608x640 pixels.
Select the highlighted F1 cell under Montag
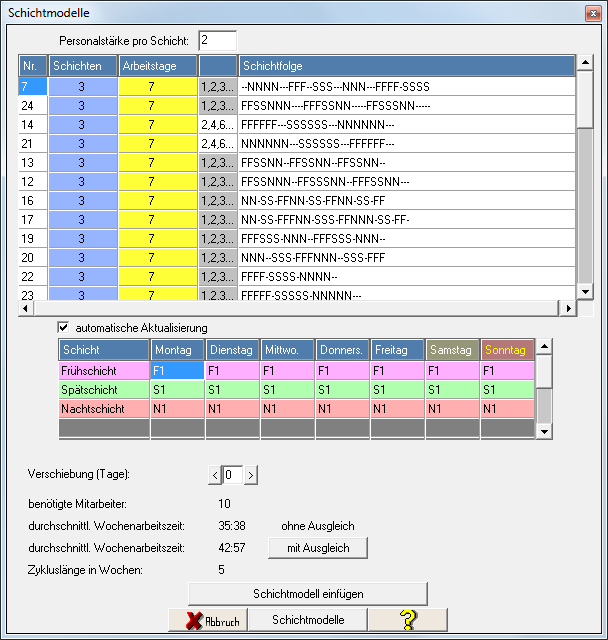(178, 371)
